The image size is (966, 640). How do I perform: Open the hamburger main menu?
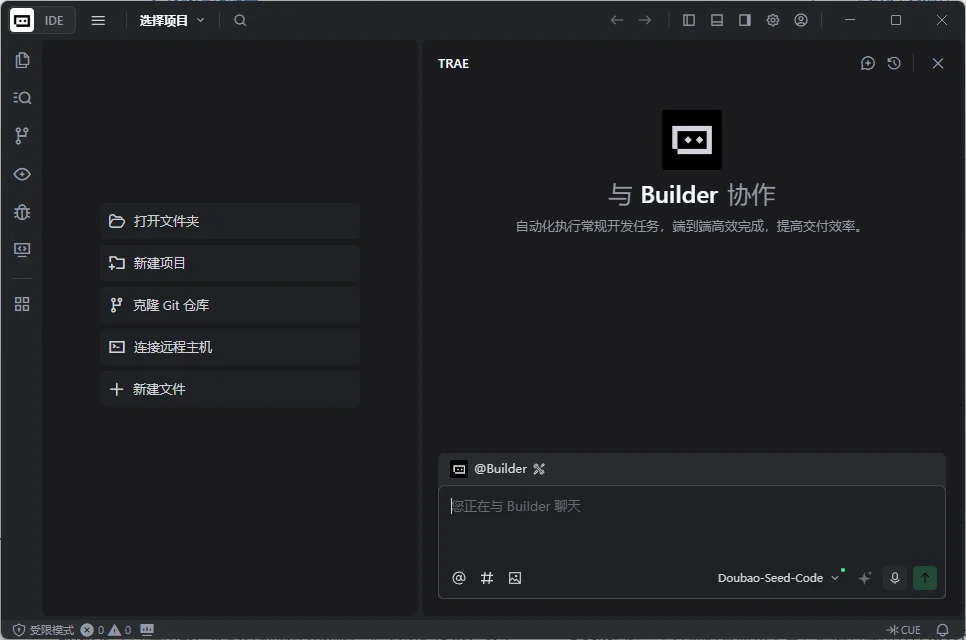[98, 20]
